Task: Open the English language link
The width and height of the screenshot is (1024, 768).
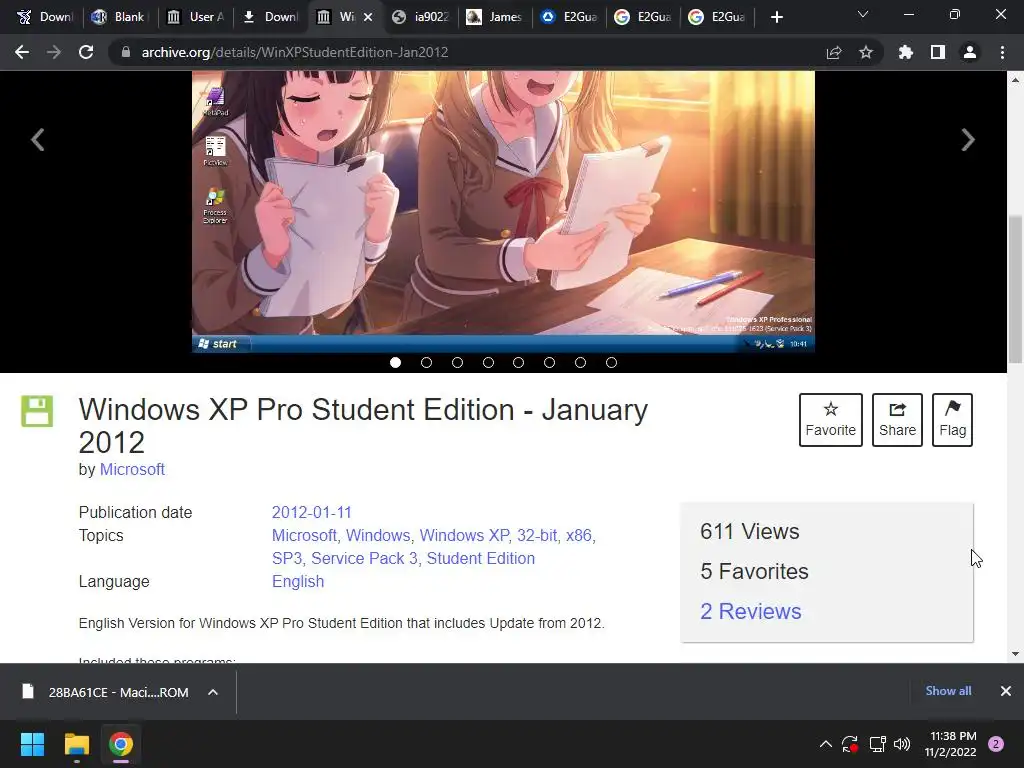Action: [x=298, y=581]
